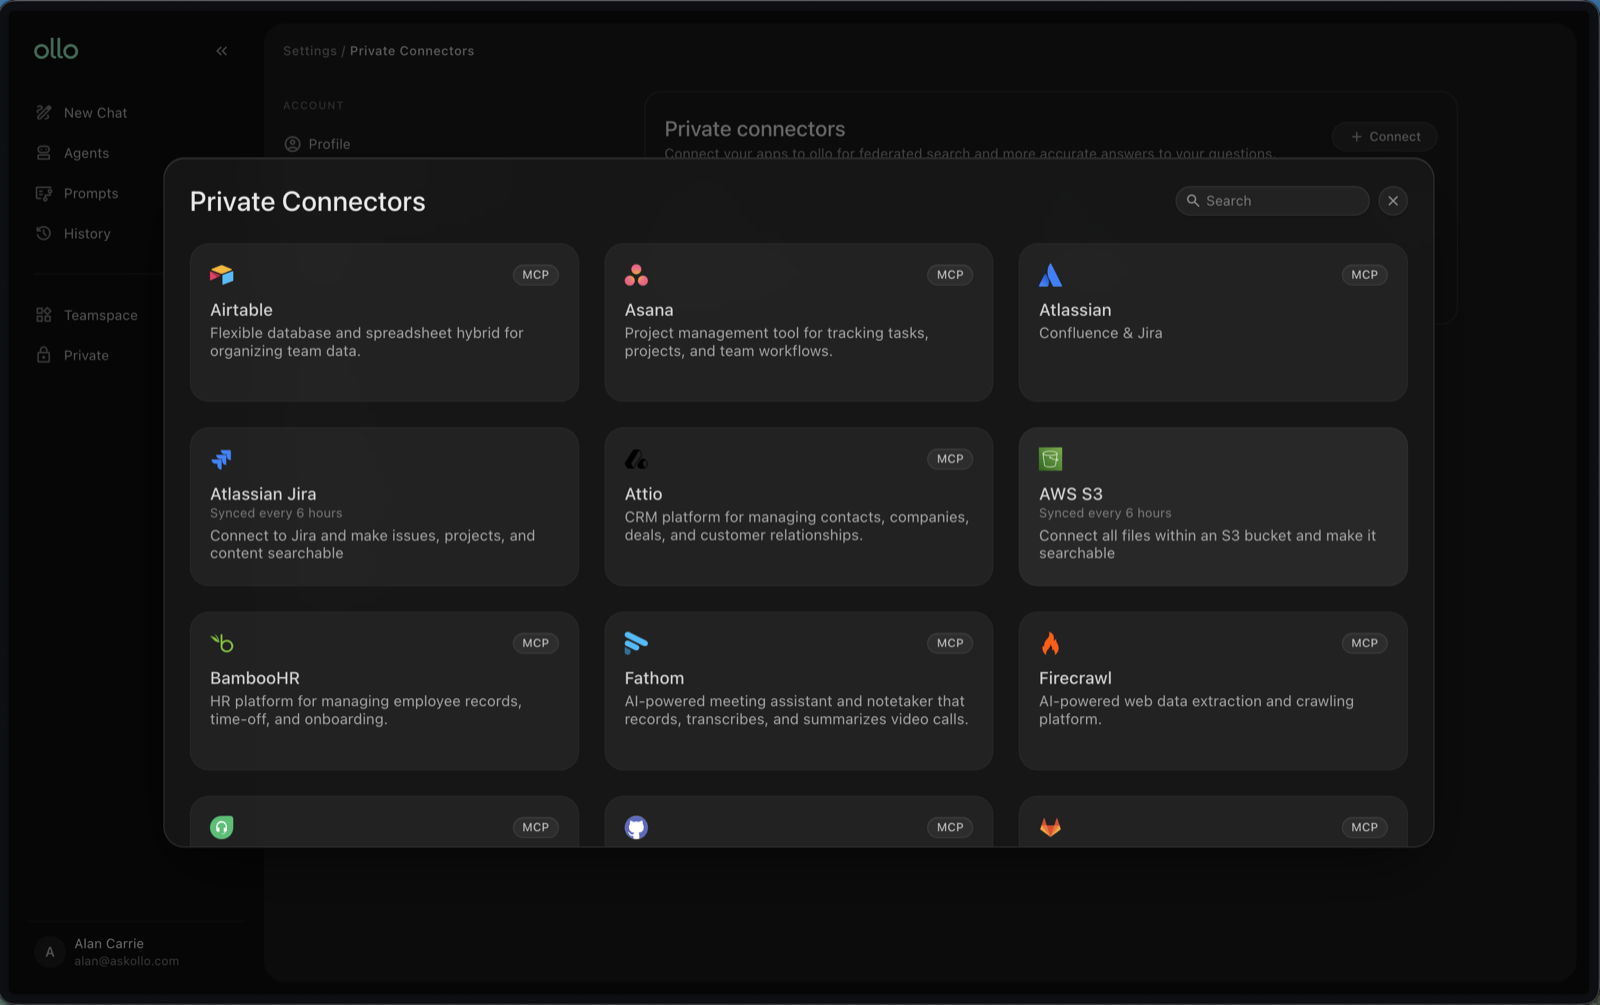Click the Settings breadcrumb link
Image resolution: width=1600 pixels, height=1005 pixels.
pos(310,51)
